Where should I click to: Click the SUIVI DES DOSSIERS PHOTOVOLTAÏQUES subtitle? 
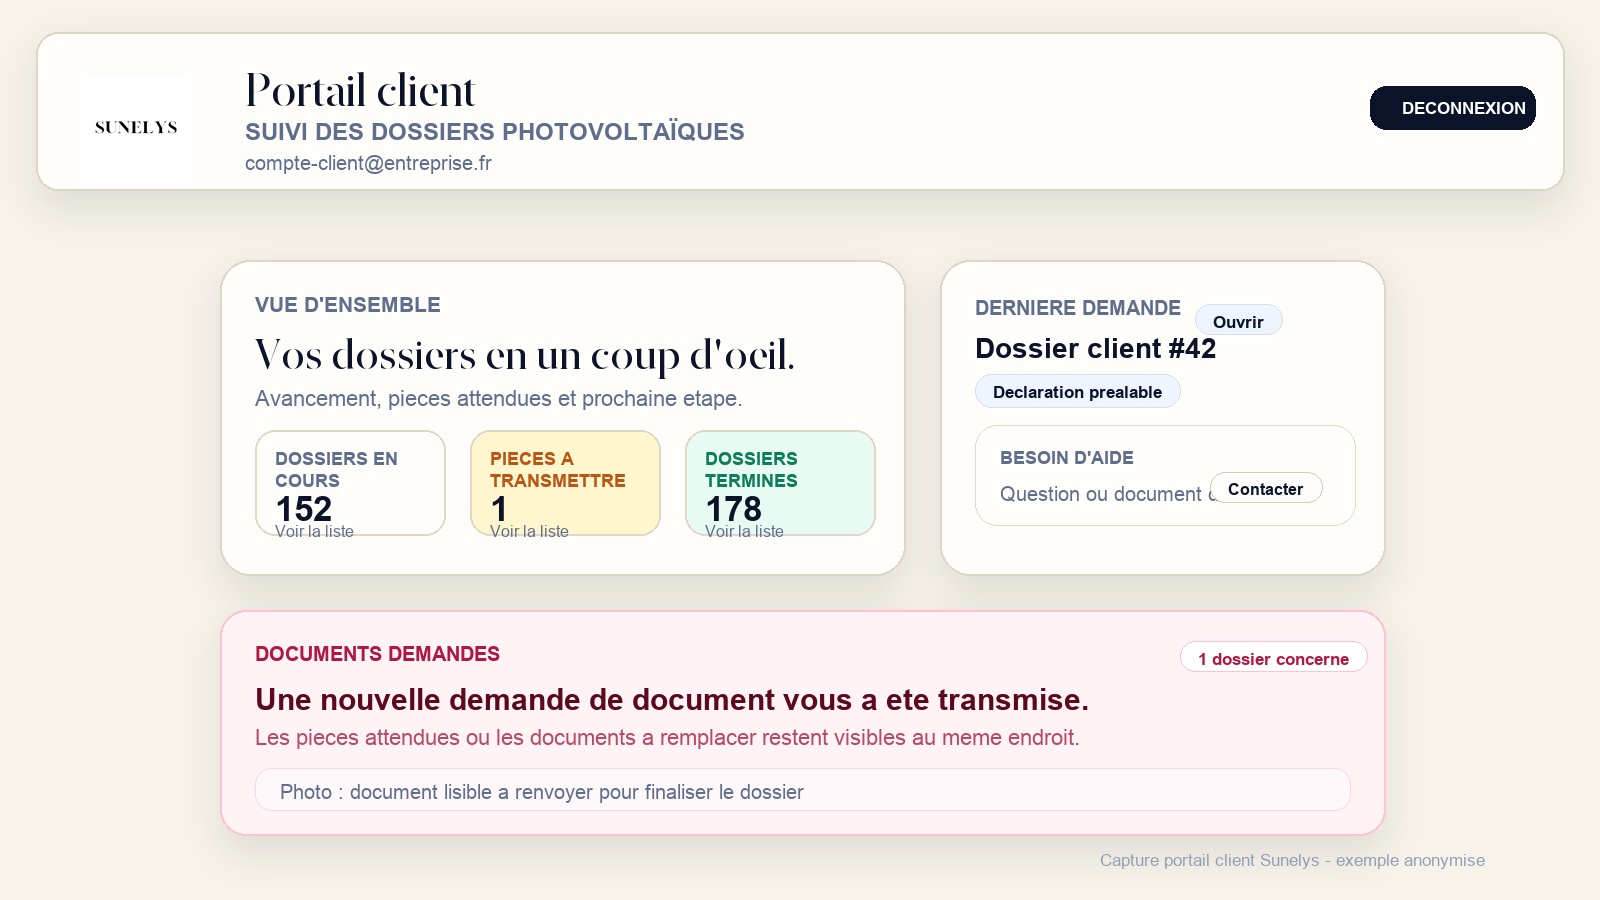pyautogui.click(x=494, y=132)
